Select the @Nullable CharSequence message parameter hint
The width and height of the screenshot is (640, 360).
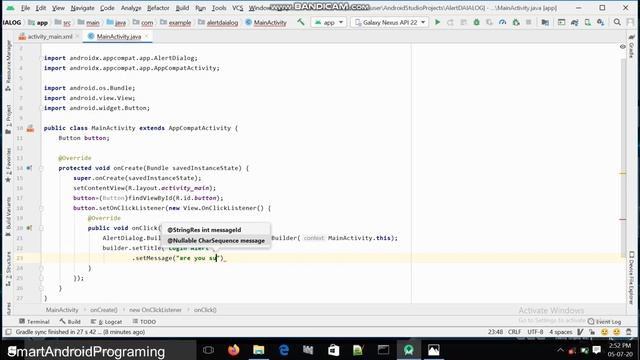[216, 241]
